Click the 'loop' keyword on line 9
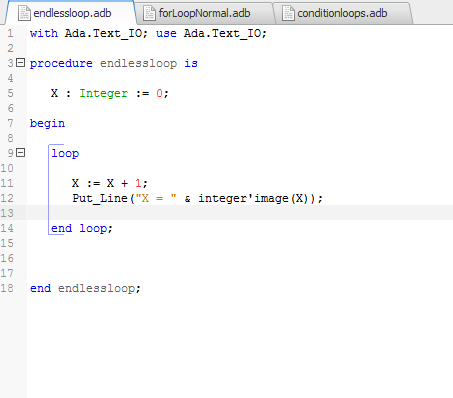 coord(65,153)
